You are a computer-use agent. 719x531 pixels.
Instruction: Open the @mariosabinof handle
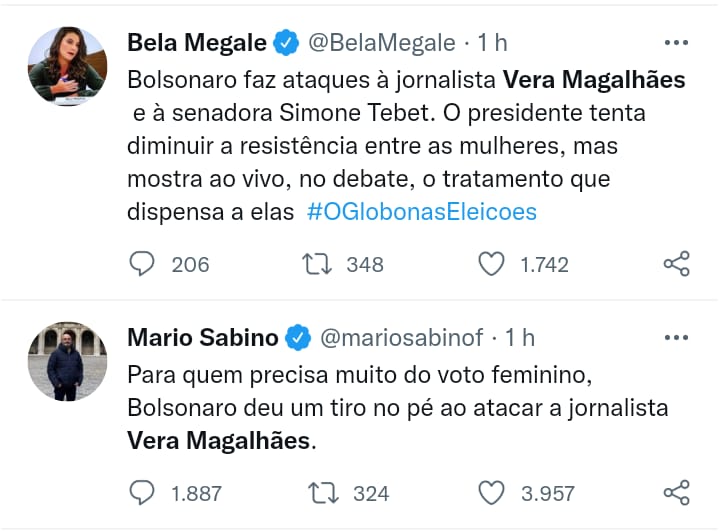tap(404, 338)
